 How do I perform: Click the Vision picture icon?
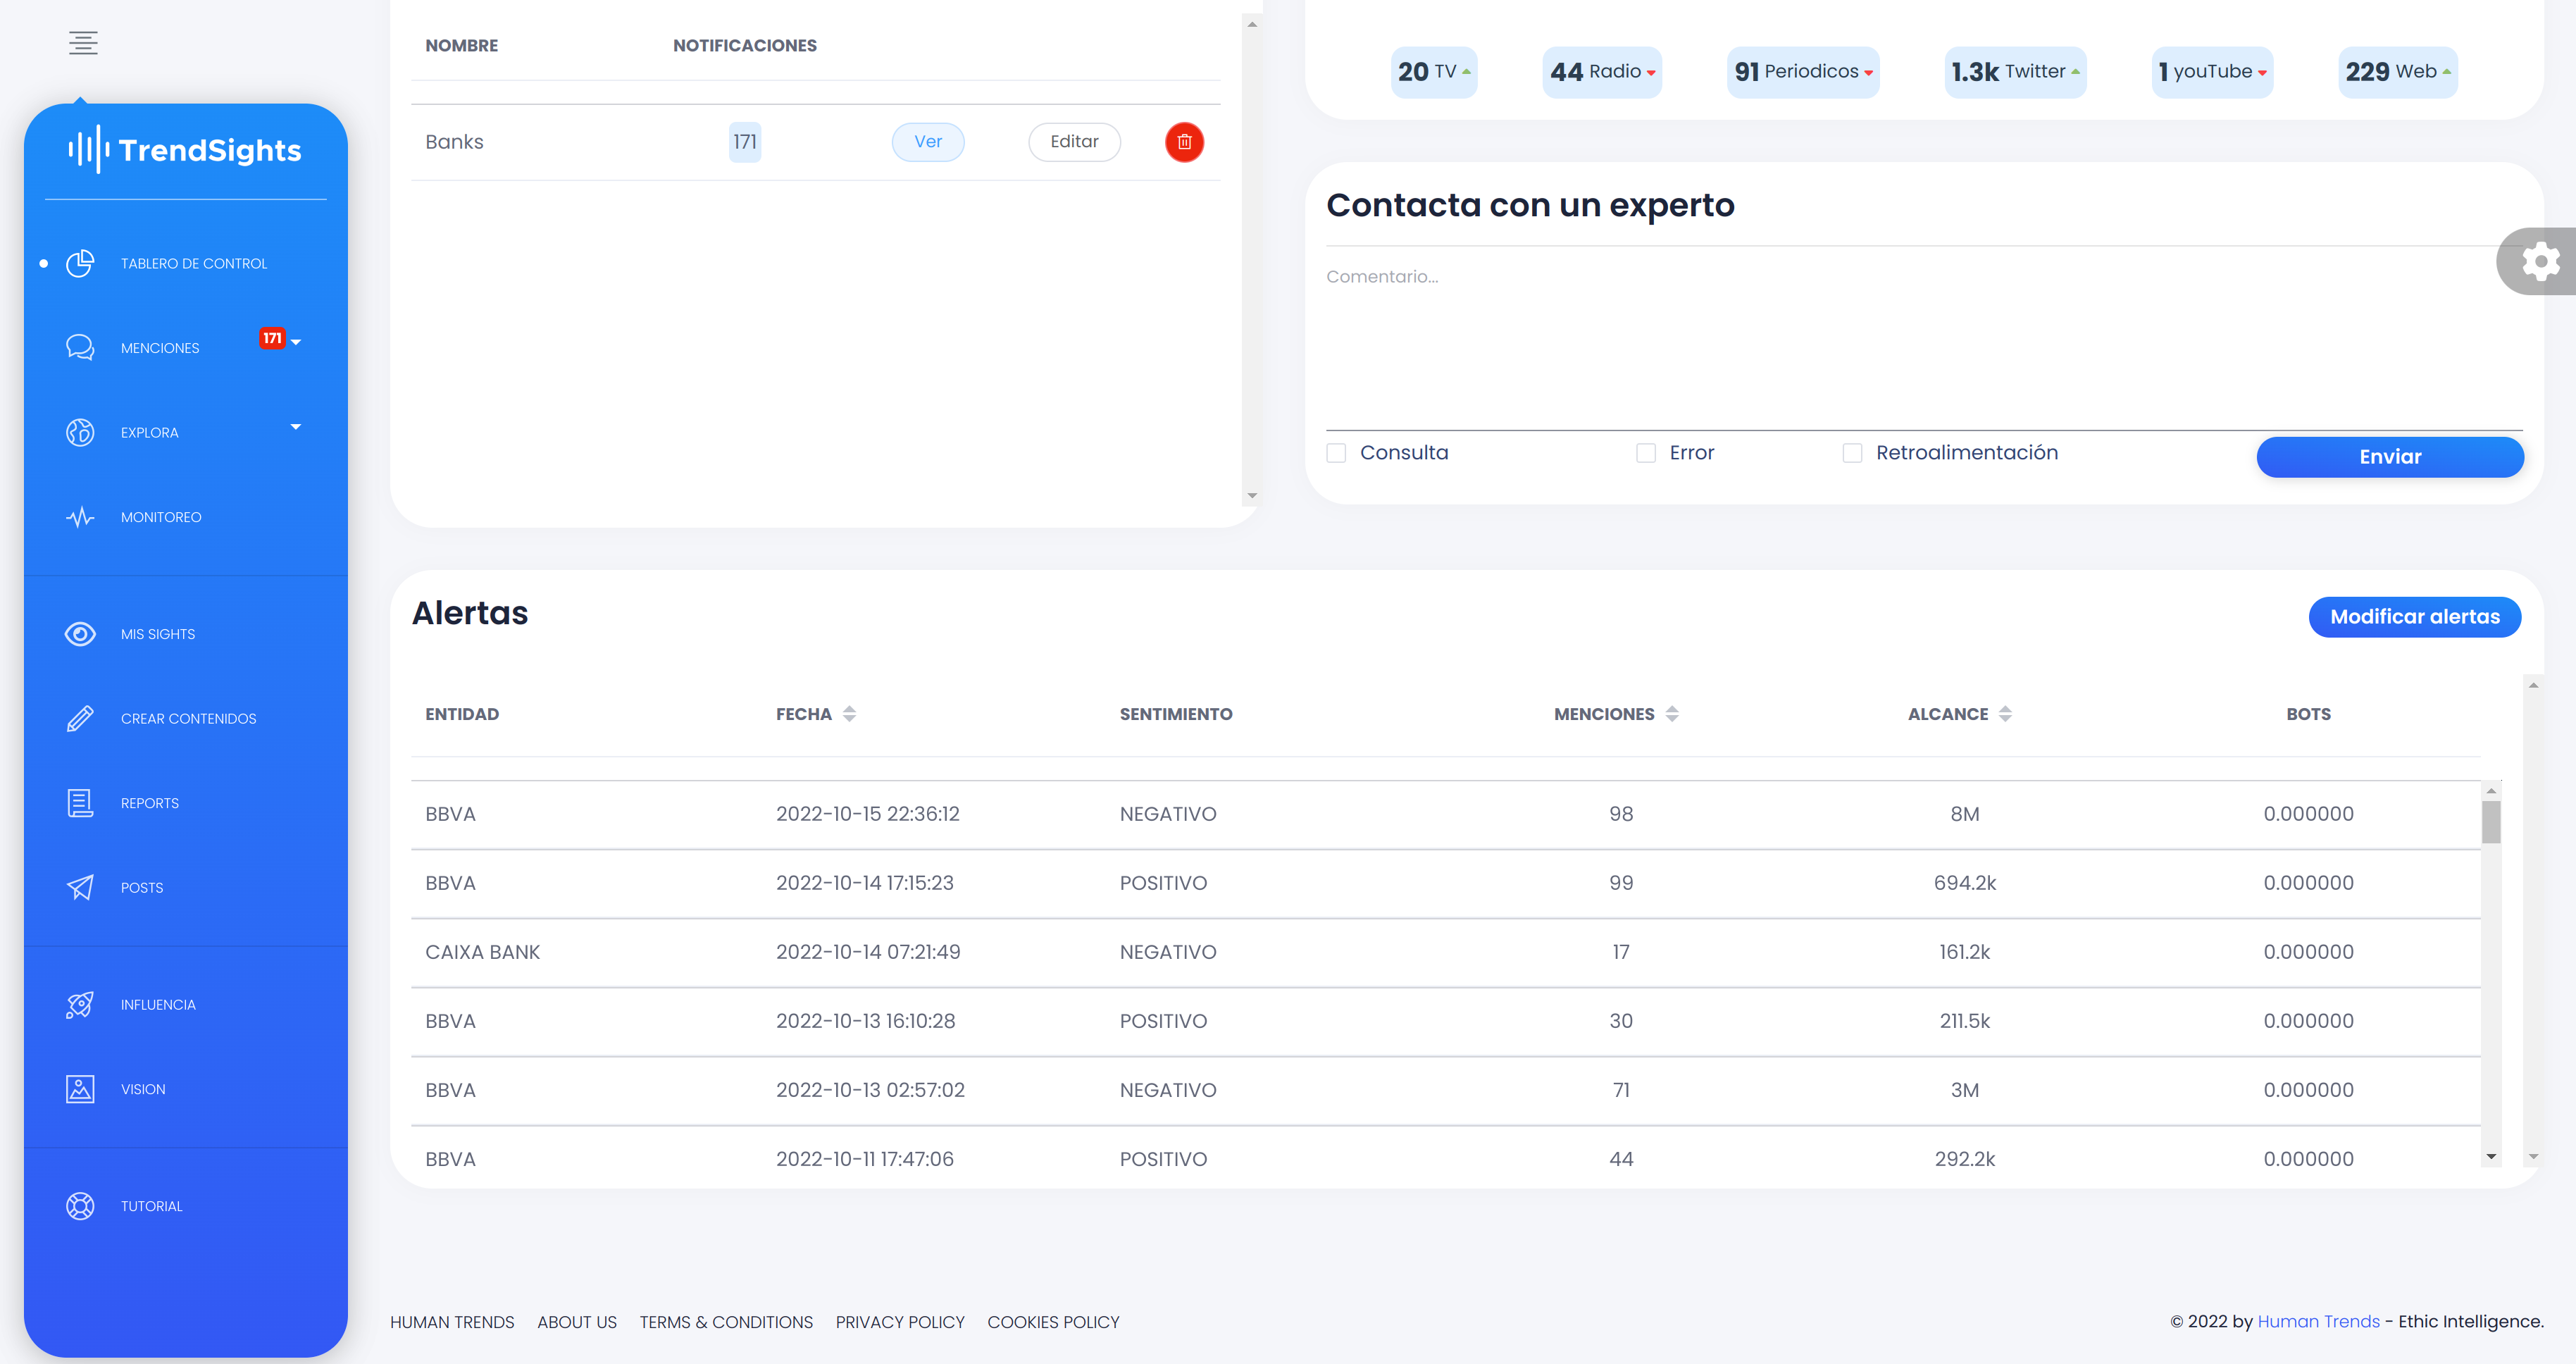80,1089
